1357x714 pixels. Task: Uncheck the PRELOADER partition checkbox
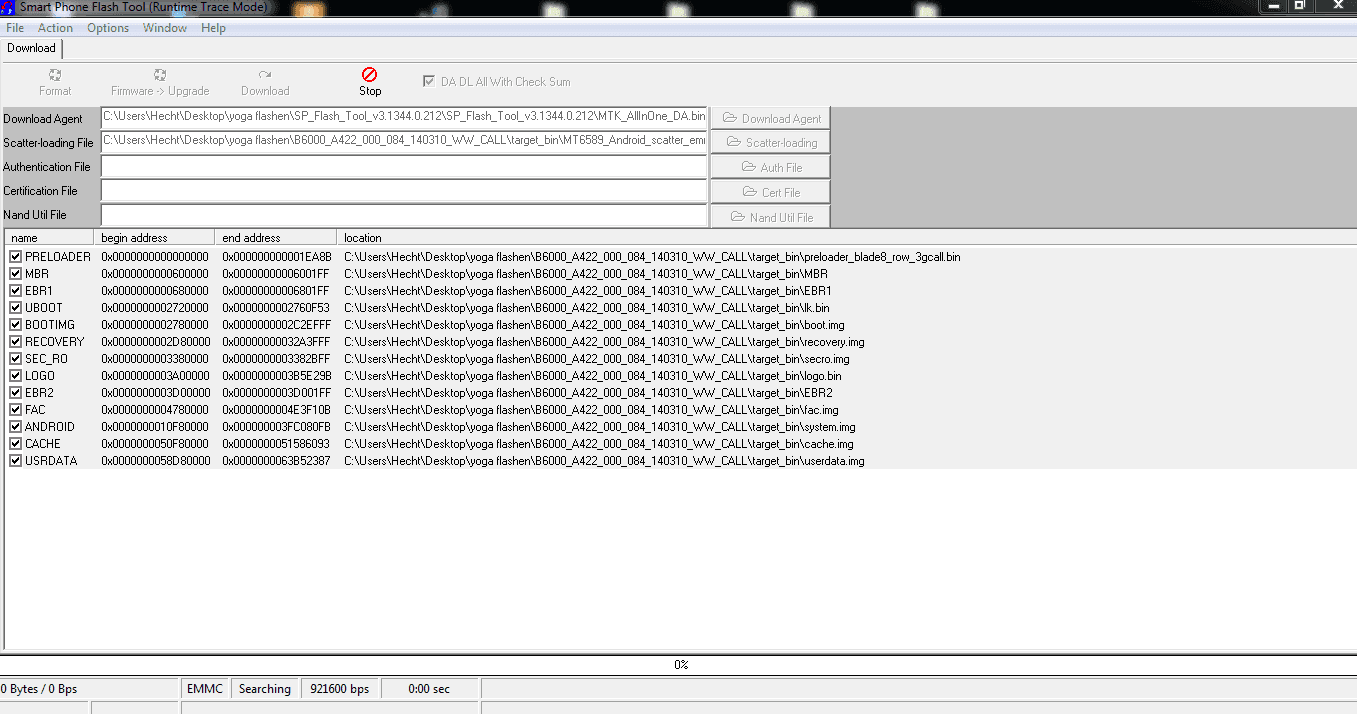click(15, 257)
